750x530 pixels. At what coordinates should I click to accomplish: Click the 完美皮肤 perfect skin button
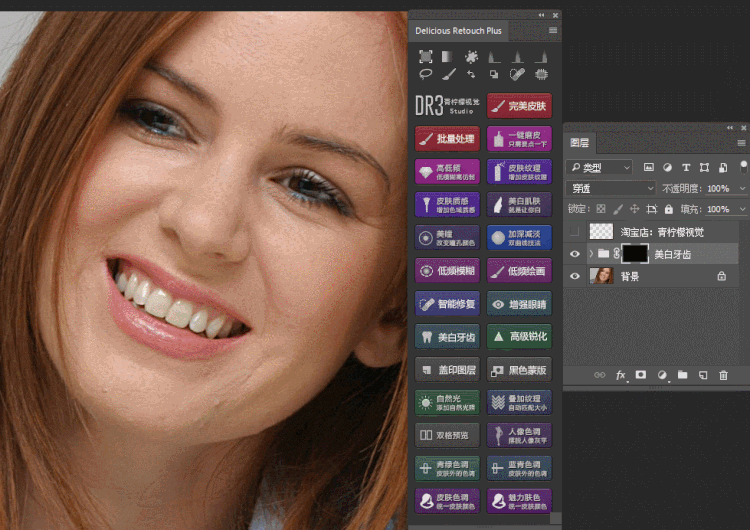pos(519,106)
